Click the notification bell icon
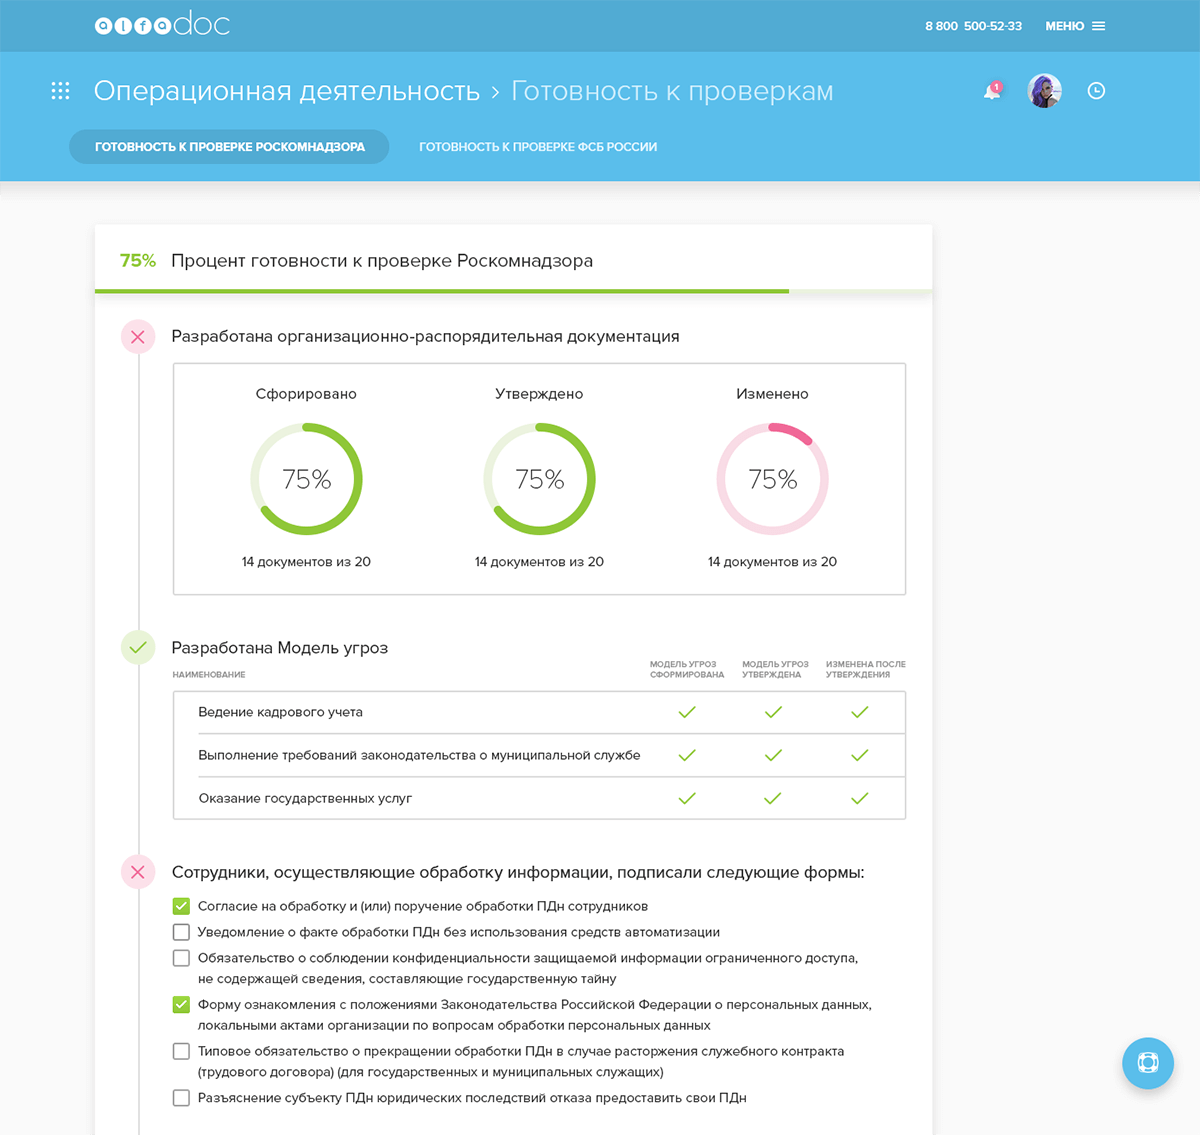 [992, 91]
